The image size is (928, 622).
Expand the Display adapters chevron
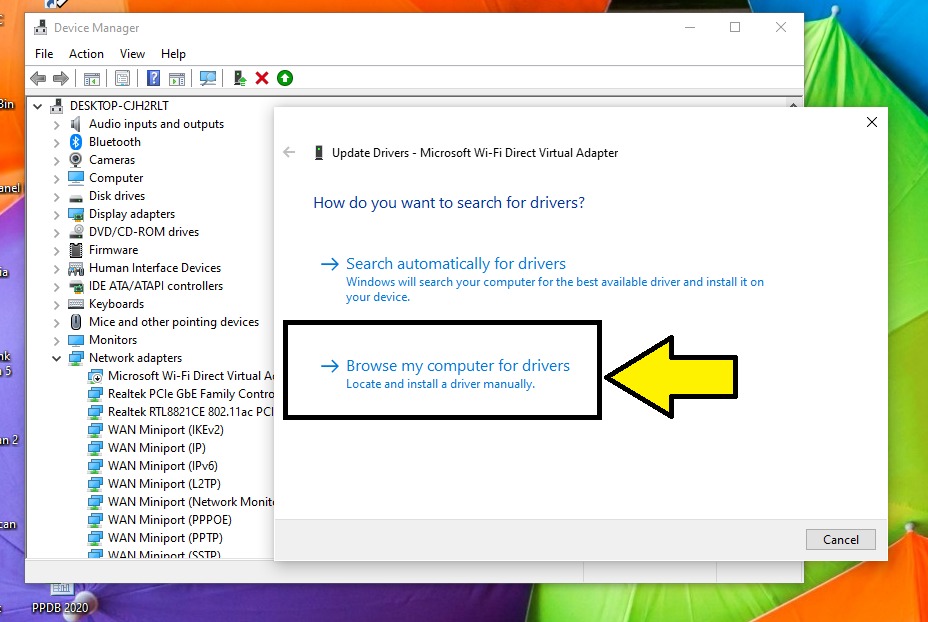[57, 215]
